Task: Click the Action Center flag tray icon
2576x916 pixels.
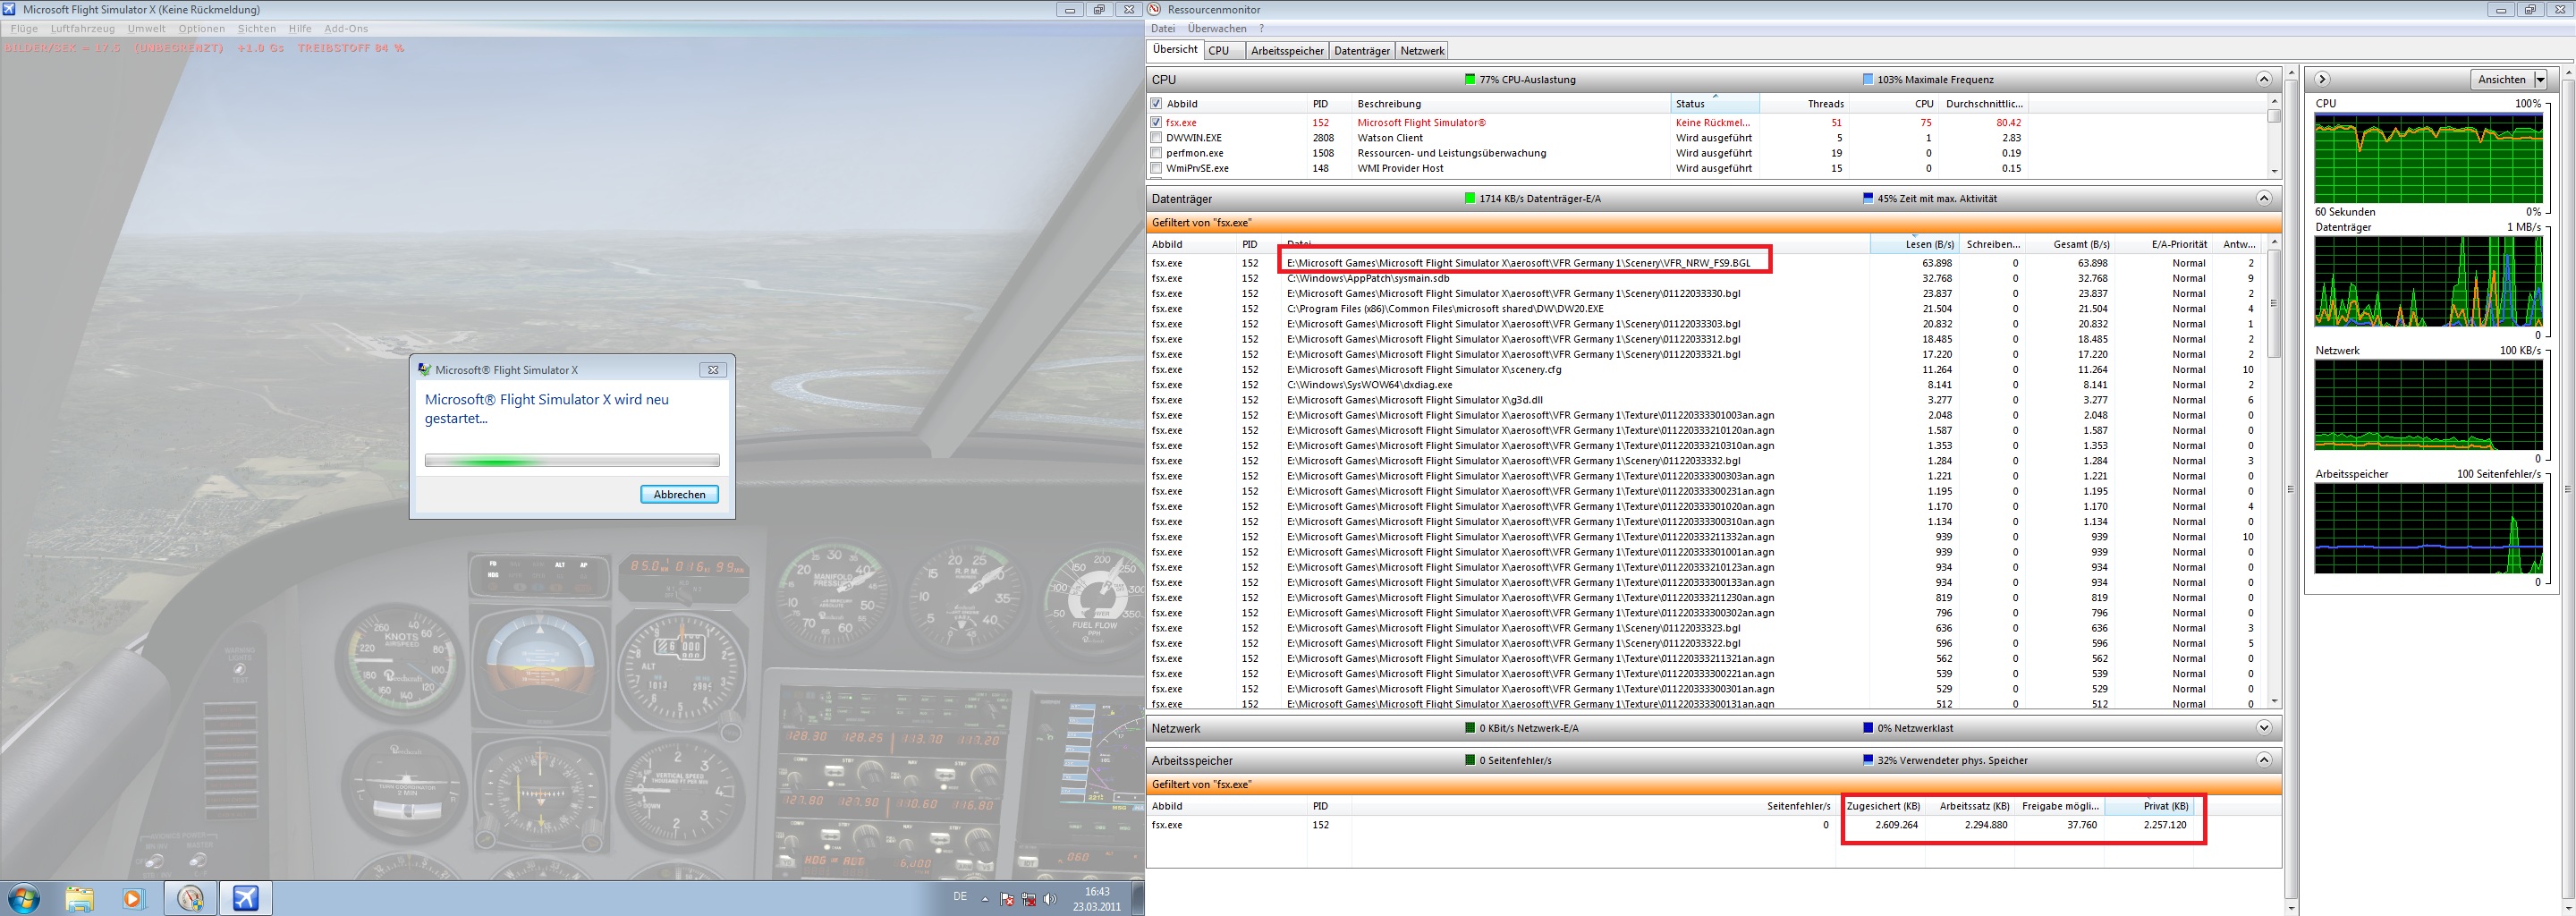Action: tap(1007, 899)
